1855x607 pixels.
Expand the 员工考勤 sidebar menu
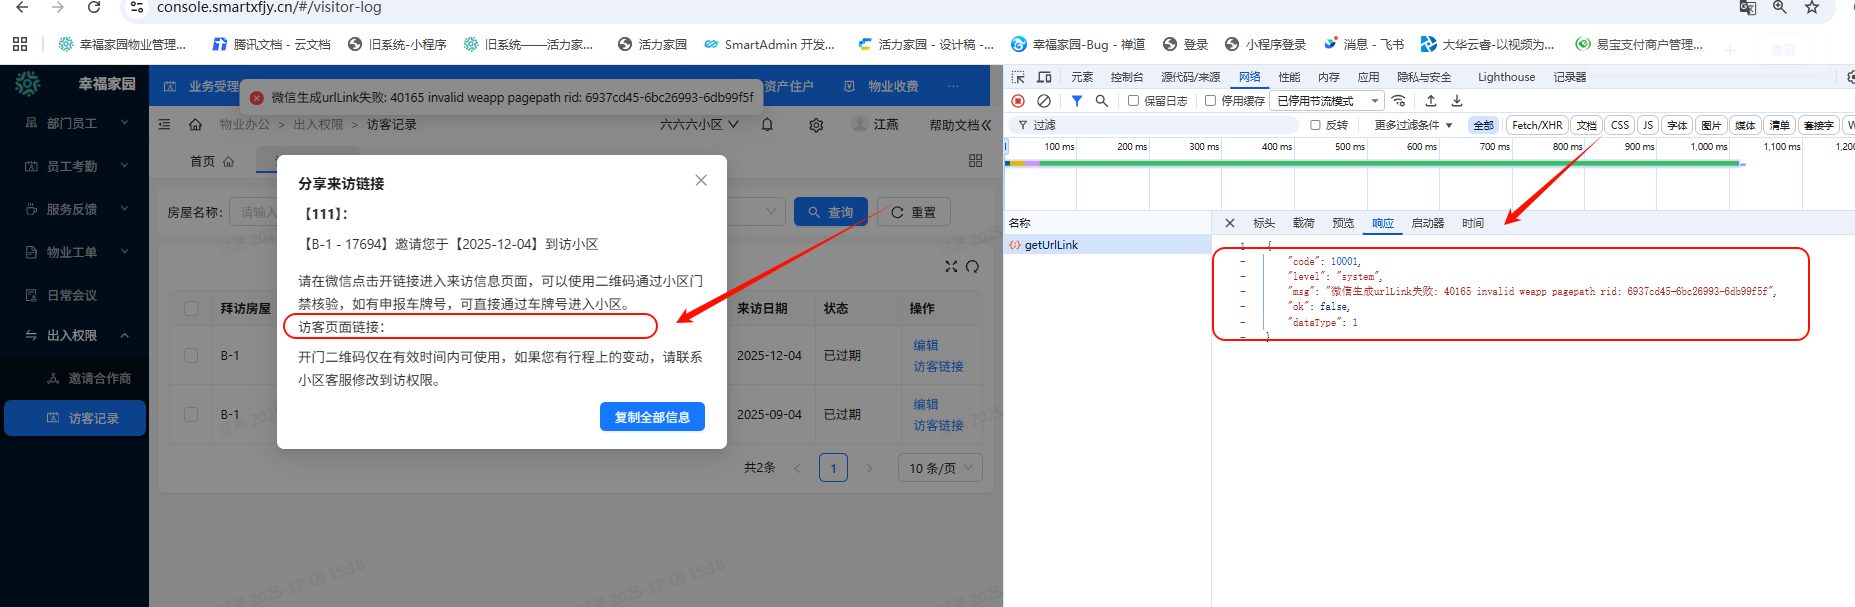coord(75,166)
